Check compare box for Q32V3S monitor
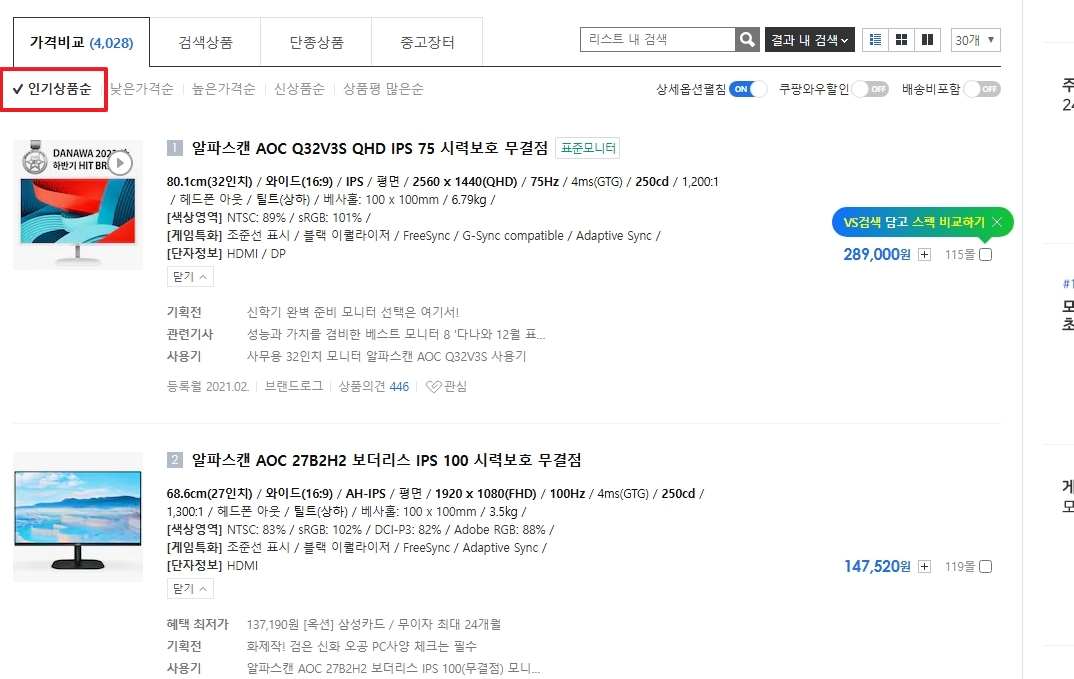1074x679 pixels. 986,255
